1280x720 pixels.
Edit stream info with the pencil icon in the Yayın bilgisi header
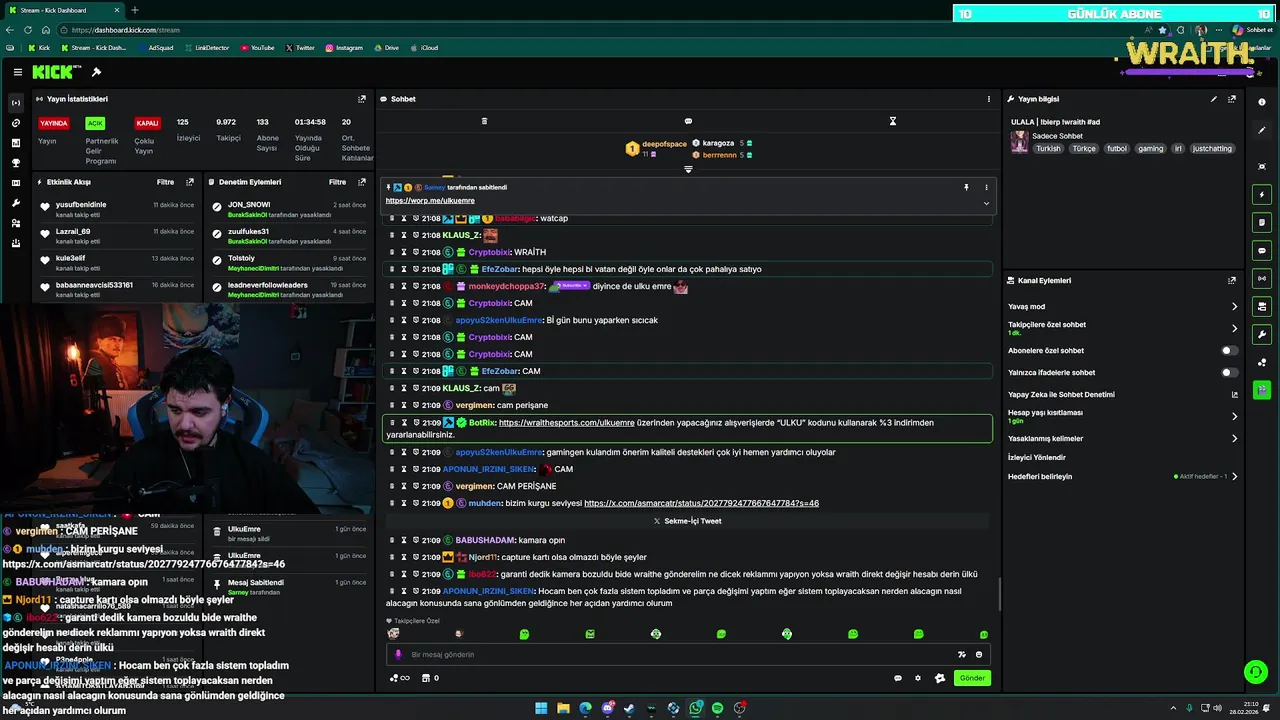pos(1214,99)
